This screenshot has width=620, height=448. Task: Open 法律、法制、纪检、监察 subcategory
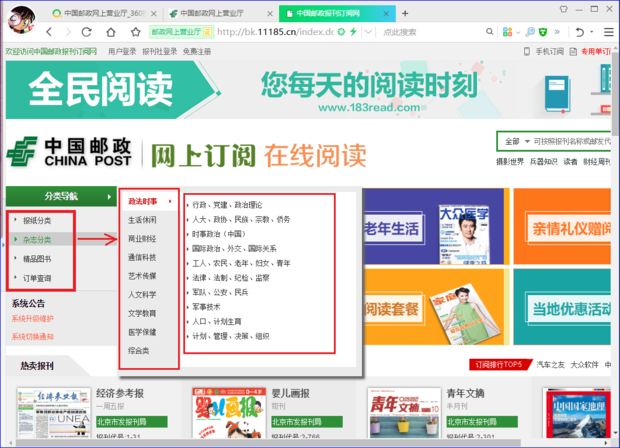pyautogui.click(x=231, y=278)
